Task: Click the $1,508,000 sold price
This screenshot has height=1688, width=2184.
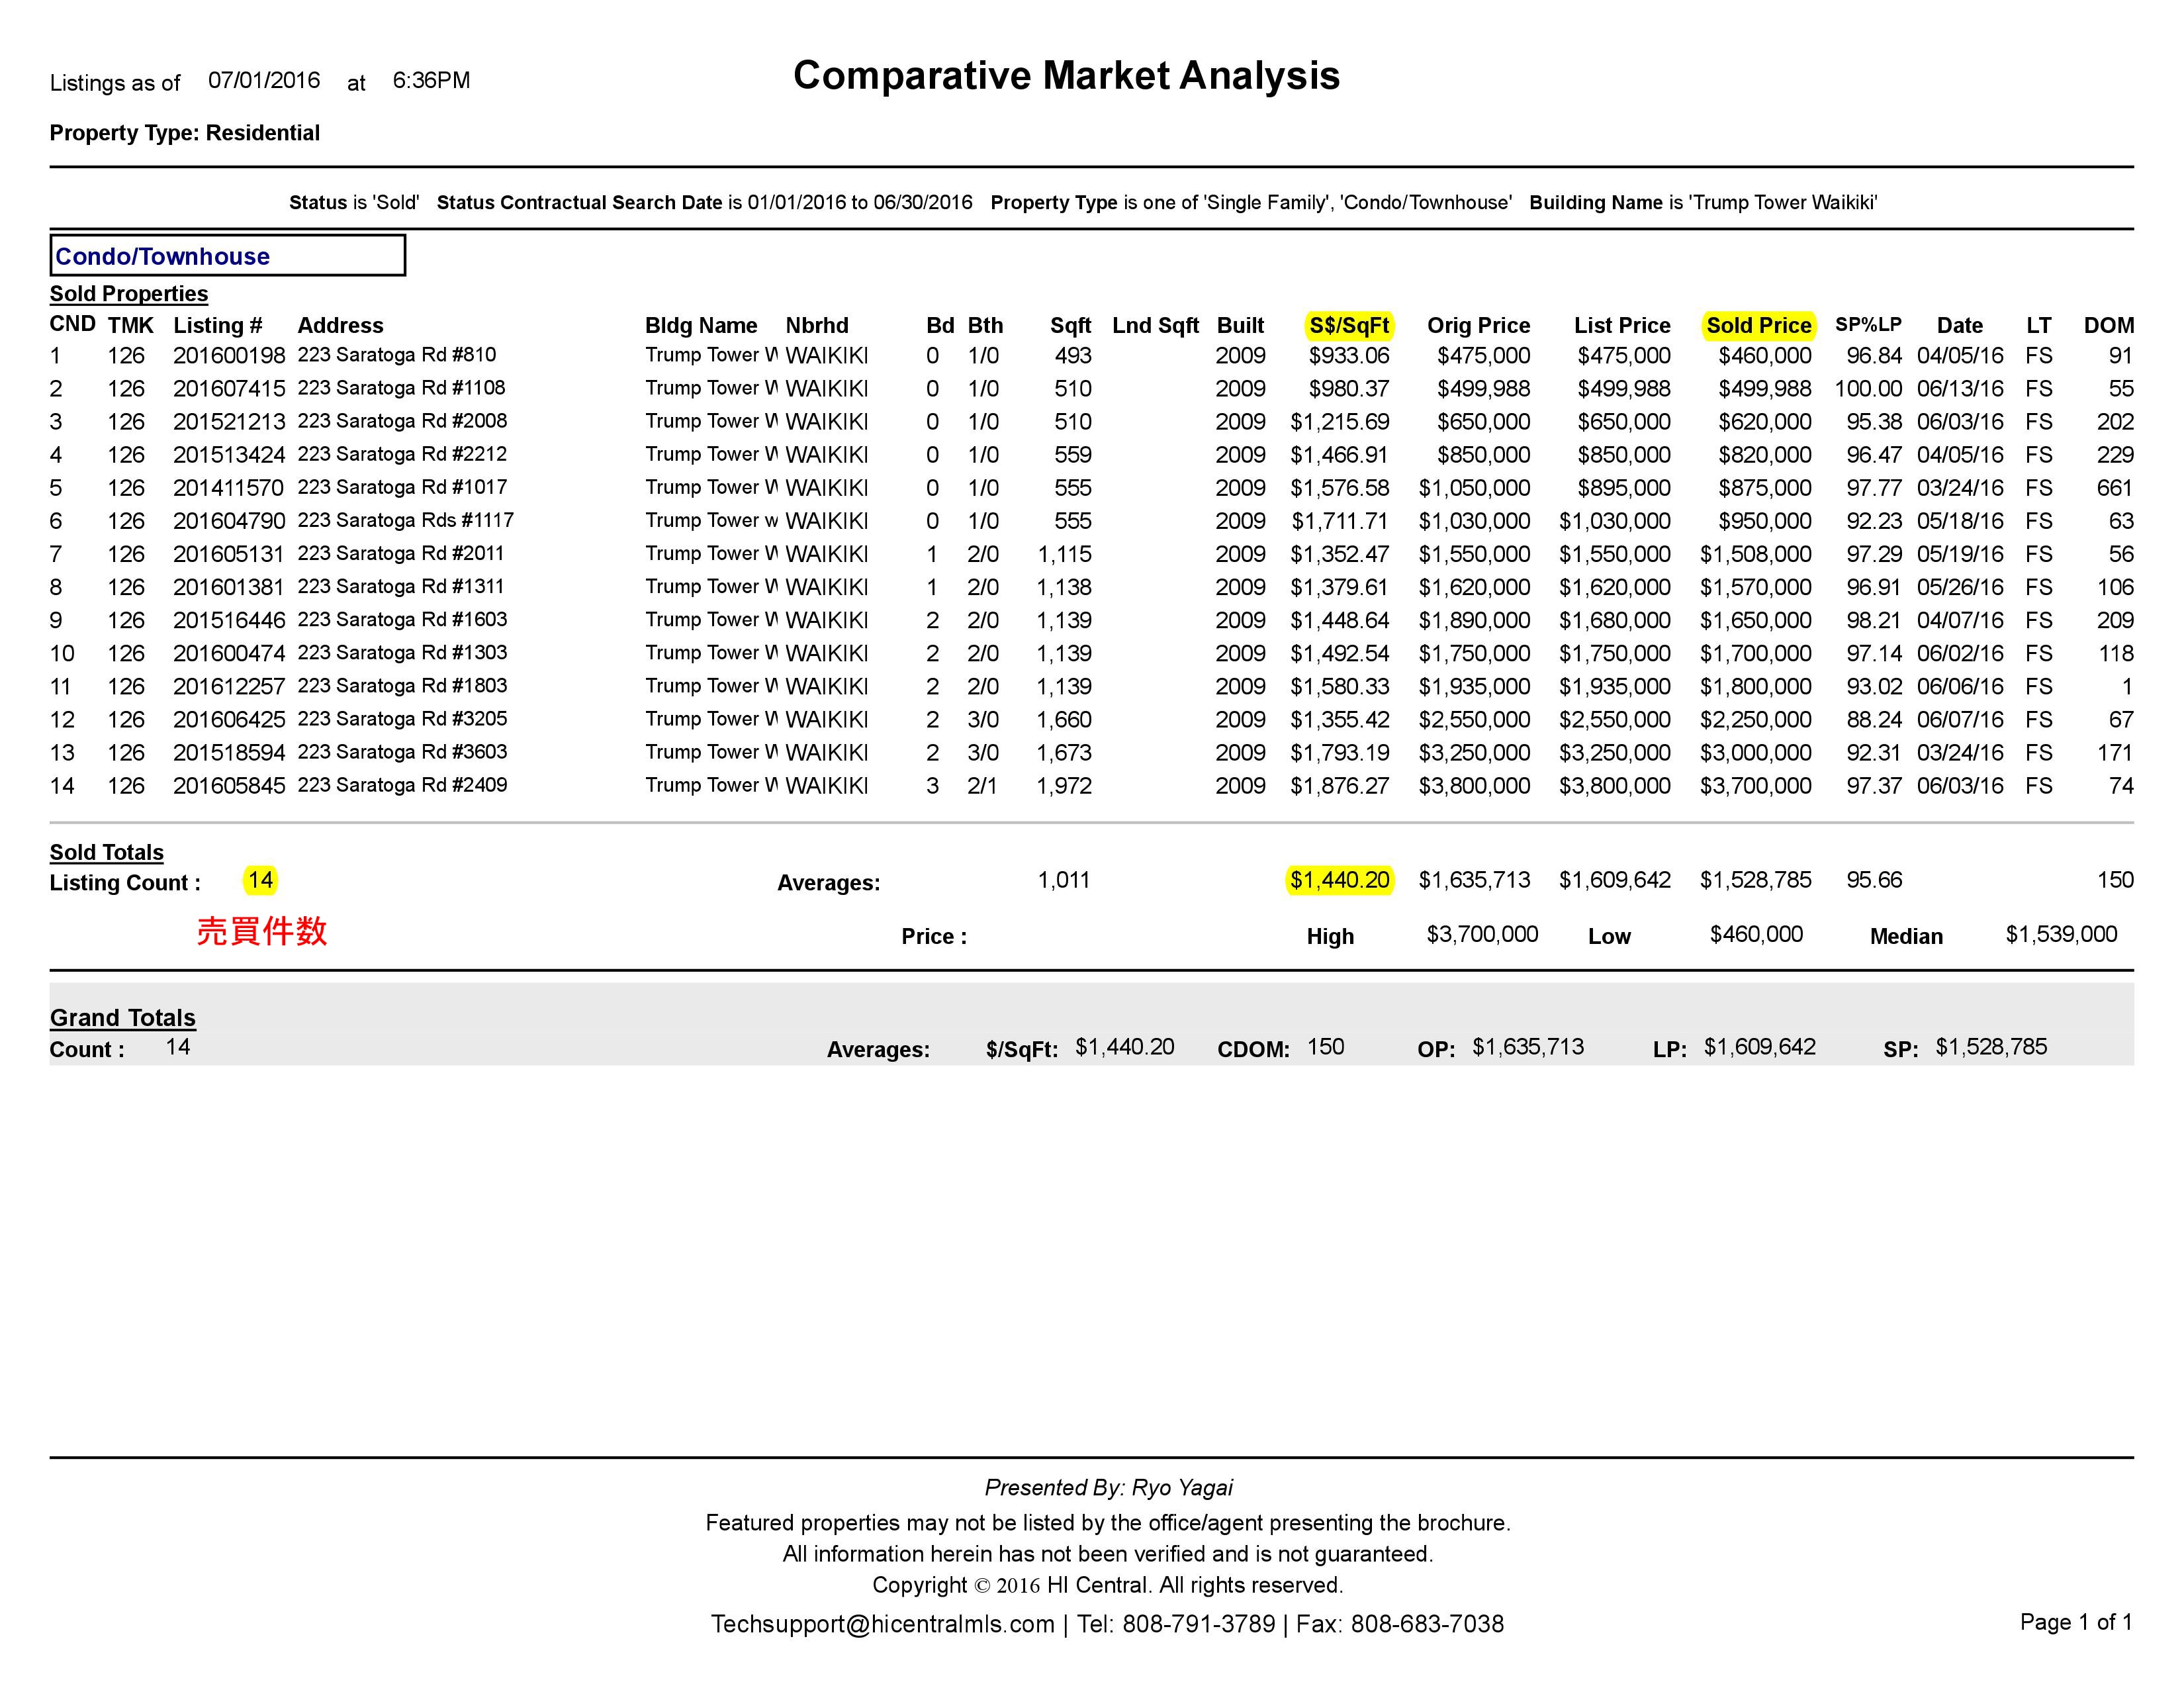Action: tap(1755, 554)
